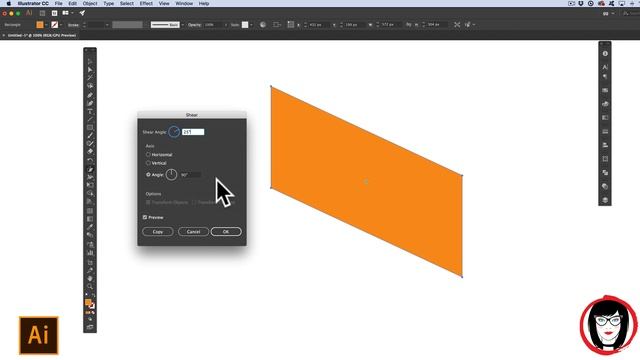640x360 pixels.
Task: Open the graphic Style dropdown arrow
Action: (x=251, y=25)
